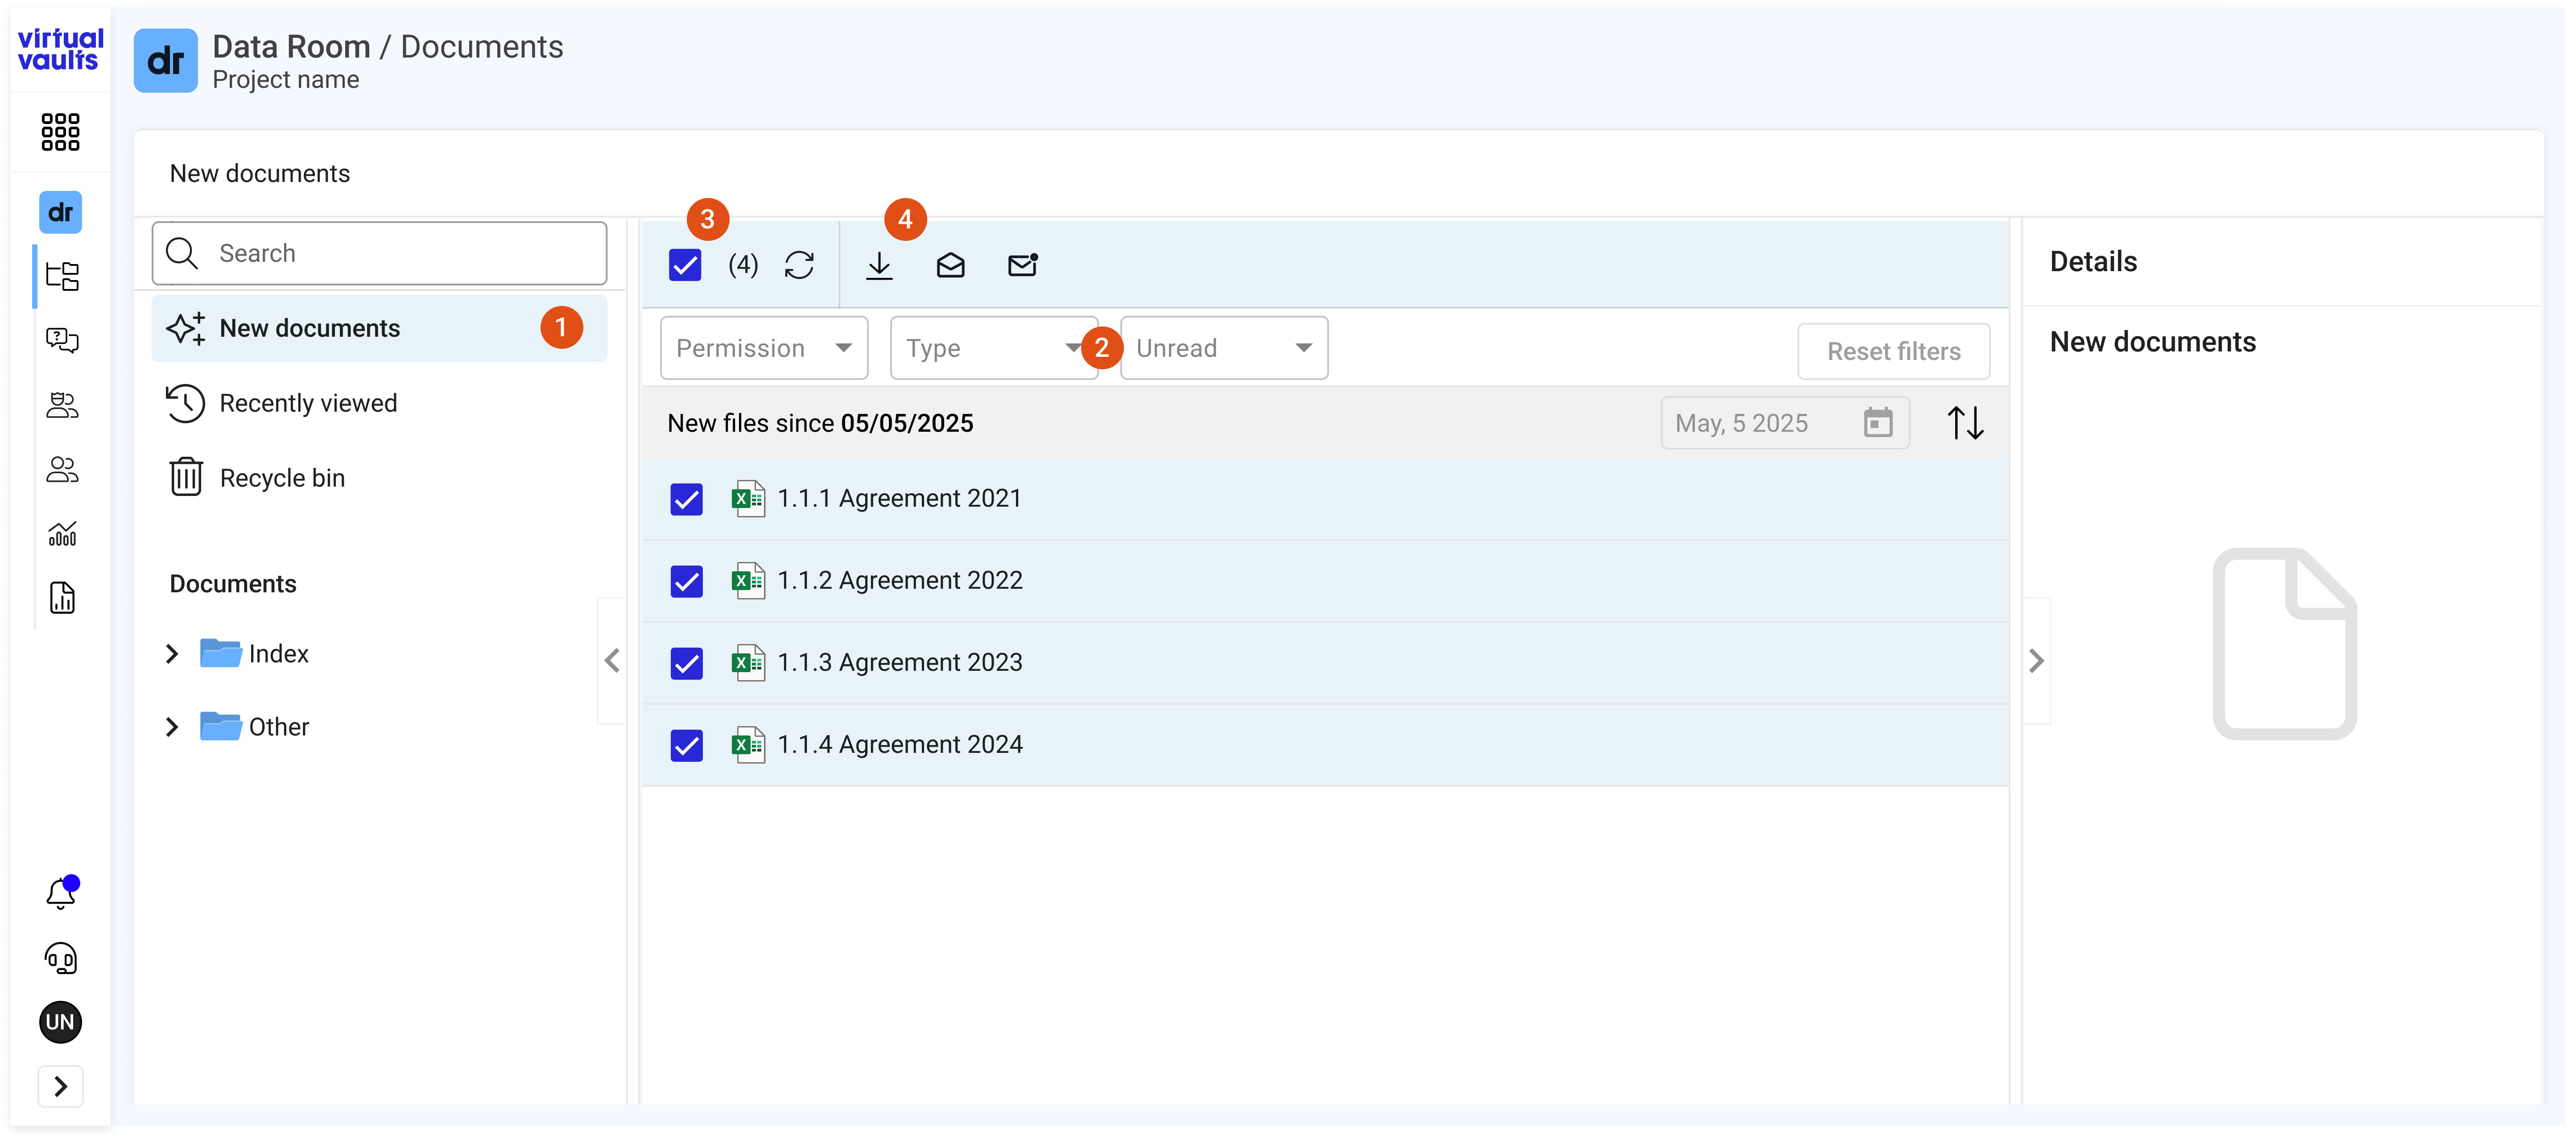Viewport: 2576px width, 1140px height.
Task: Click the Data Room breadcrumb title
Action: tap(291, 46)
